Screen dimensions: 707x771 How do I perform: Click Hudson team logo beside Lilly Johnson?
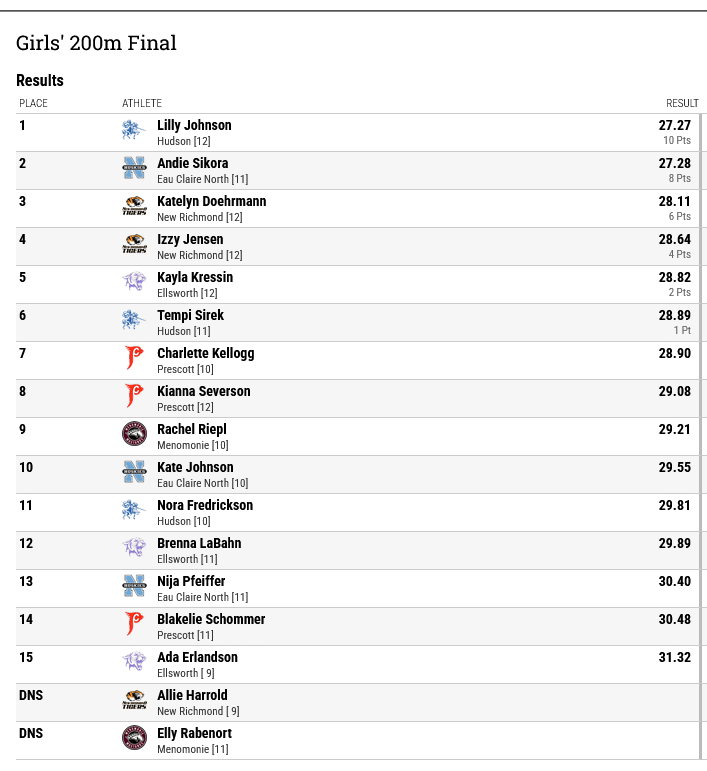pos(134,130)
